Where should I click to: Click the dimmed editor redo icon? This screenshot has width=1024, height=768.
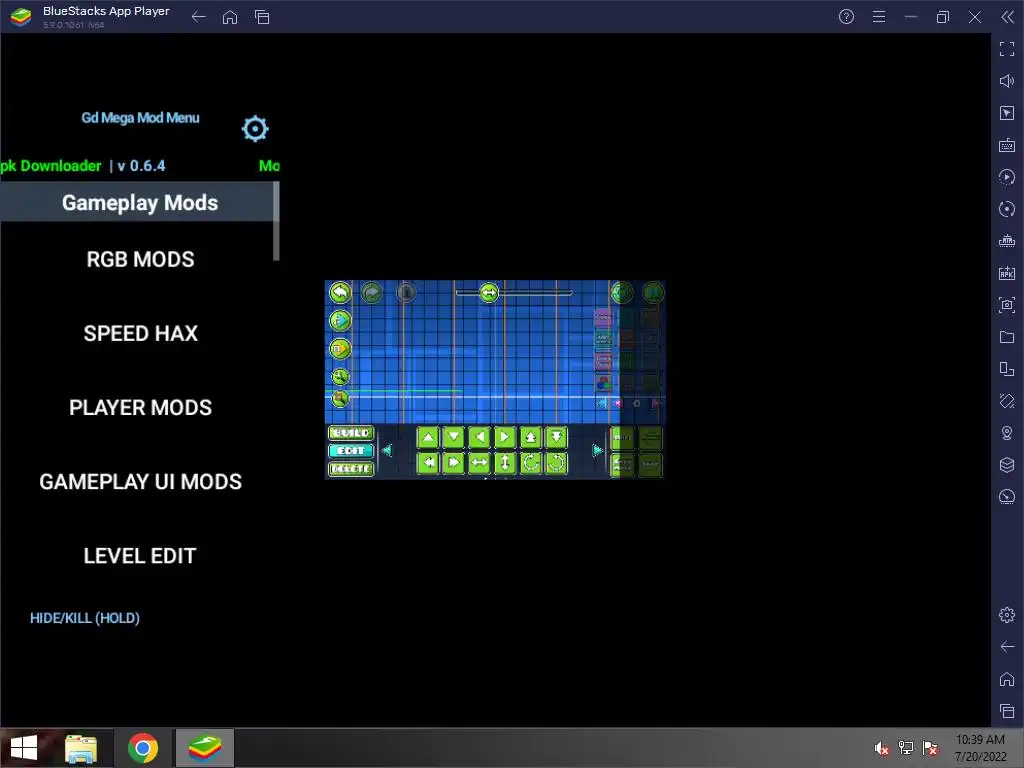pos(372,293)
